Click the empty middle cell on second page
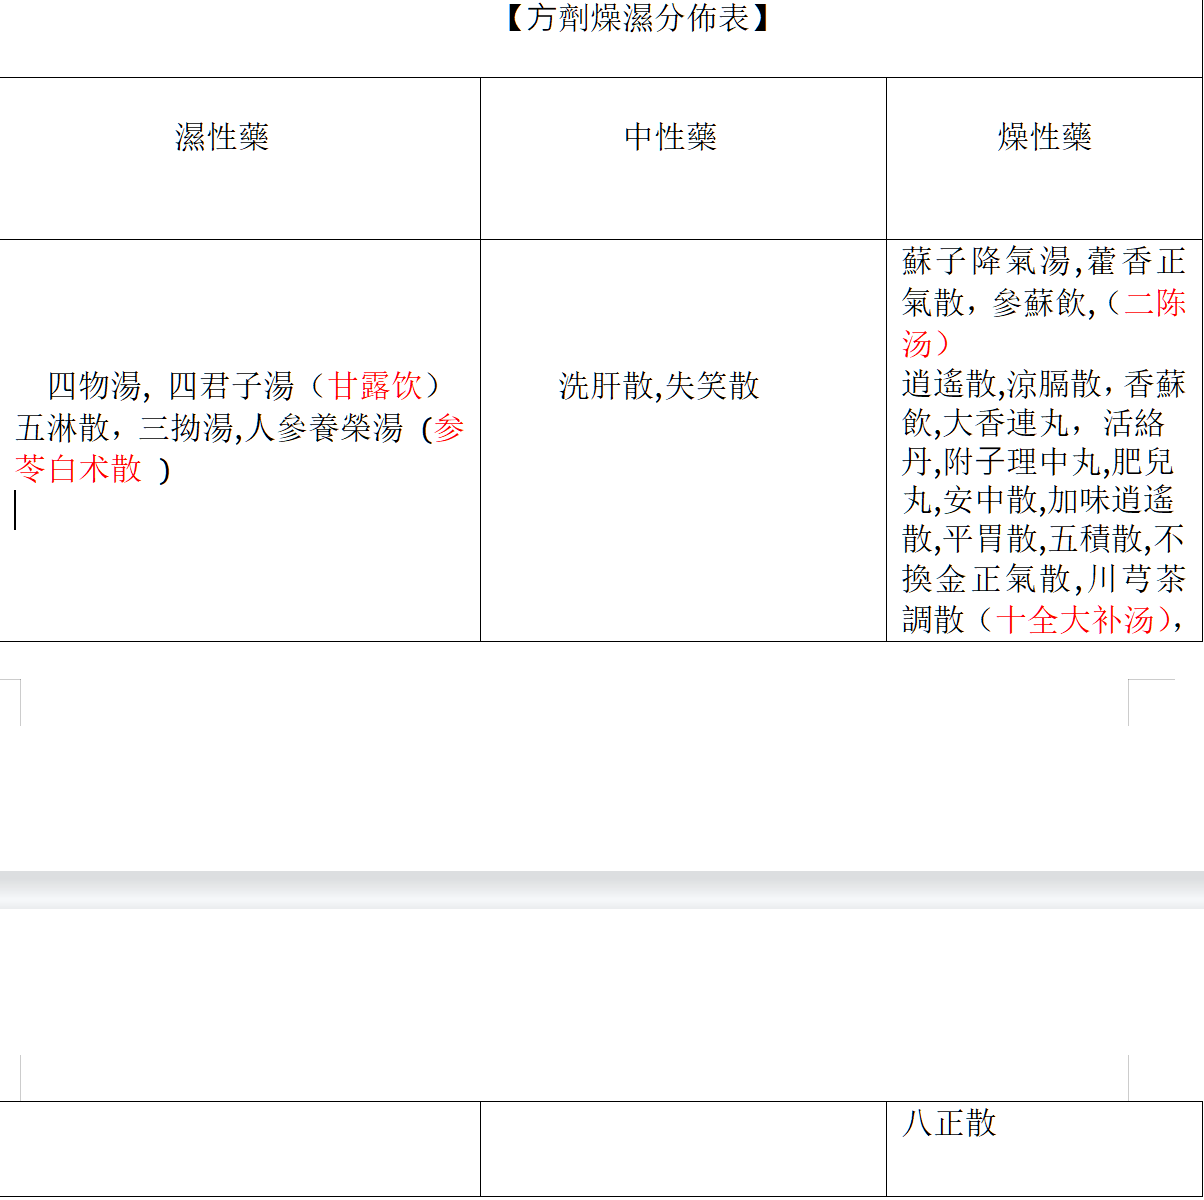The height and width of the screenshot is (1200, 1204). 682,1148
